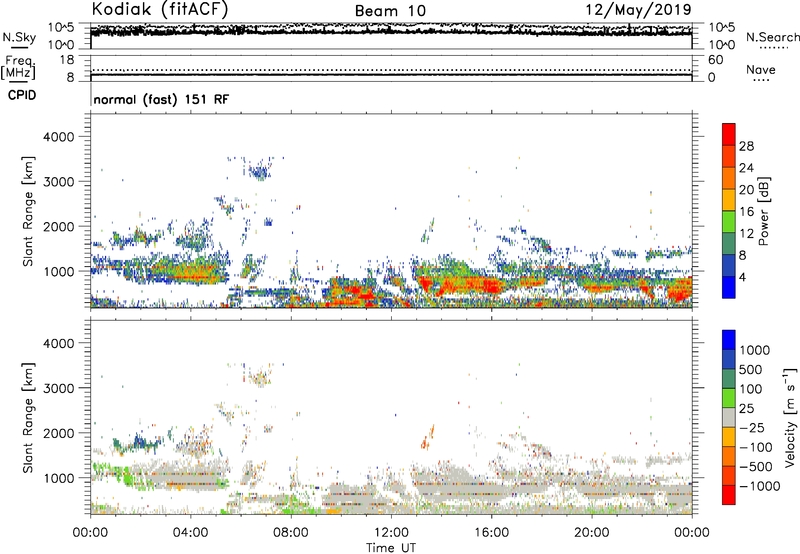Select the '04:00' time tick label
The height and width of the screenshot is (554, 800).
pos(190,533)
